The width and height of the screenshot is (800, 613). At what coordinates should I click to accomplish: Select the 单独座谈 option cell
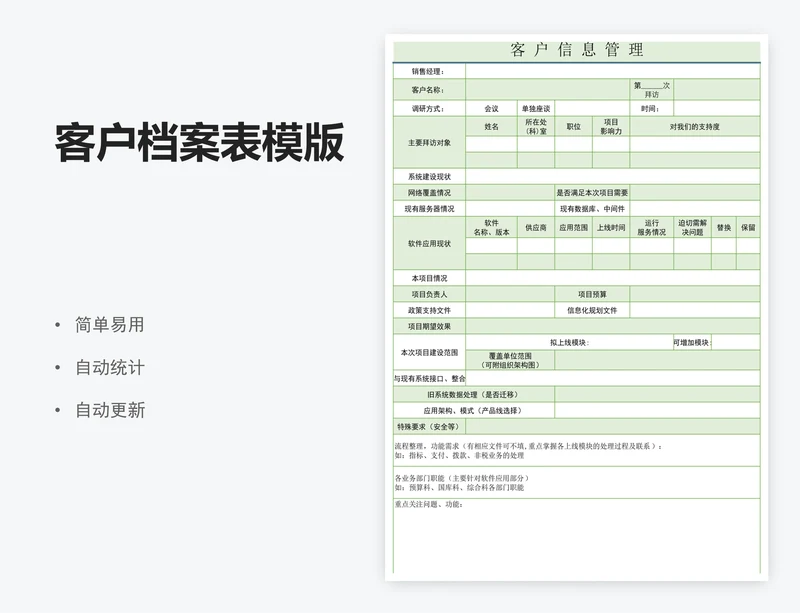pos(535,106)
